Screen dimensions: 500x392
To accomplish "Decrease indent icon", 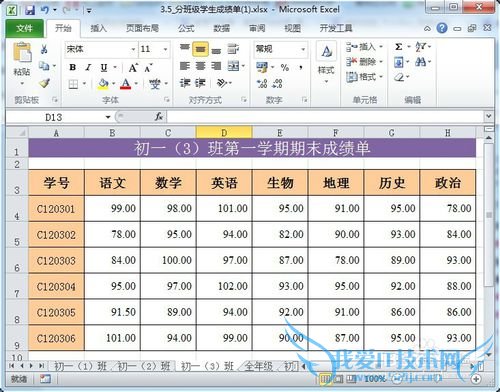I will (x=185, y=83).
